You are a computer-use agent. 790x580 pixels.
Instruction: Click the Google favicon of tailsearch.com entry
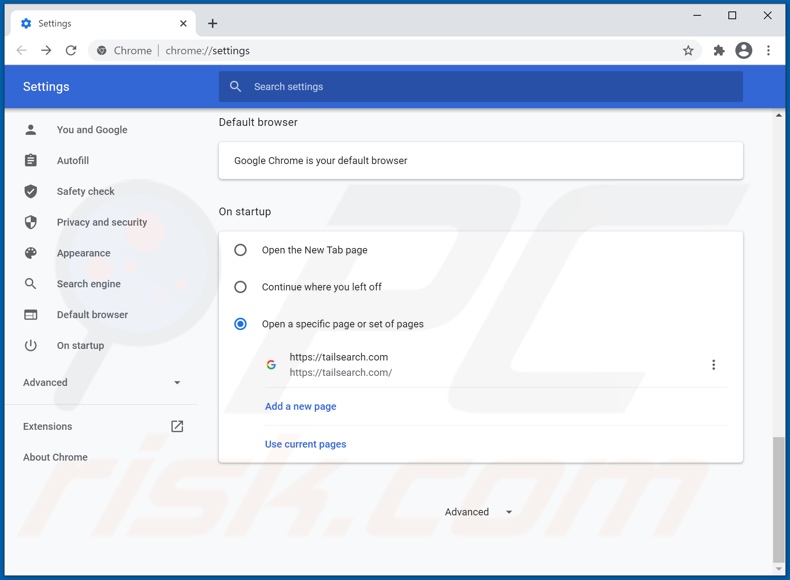click(271, 364)
